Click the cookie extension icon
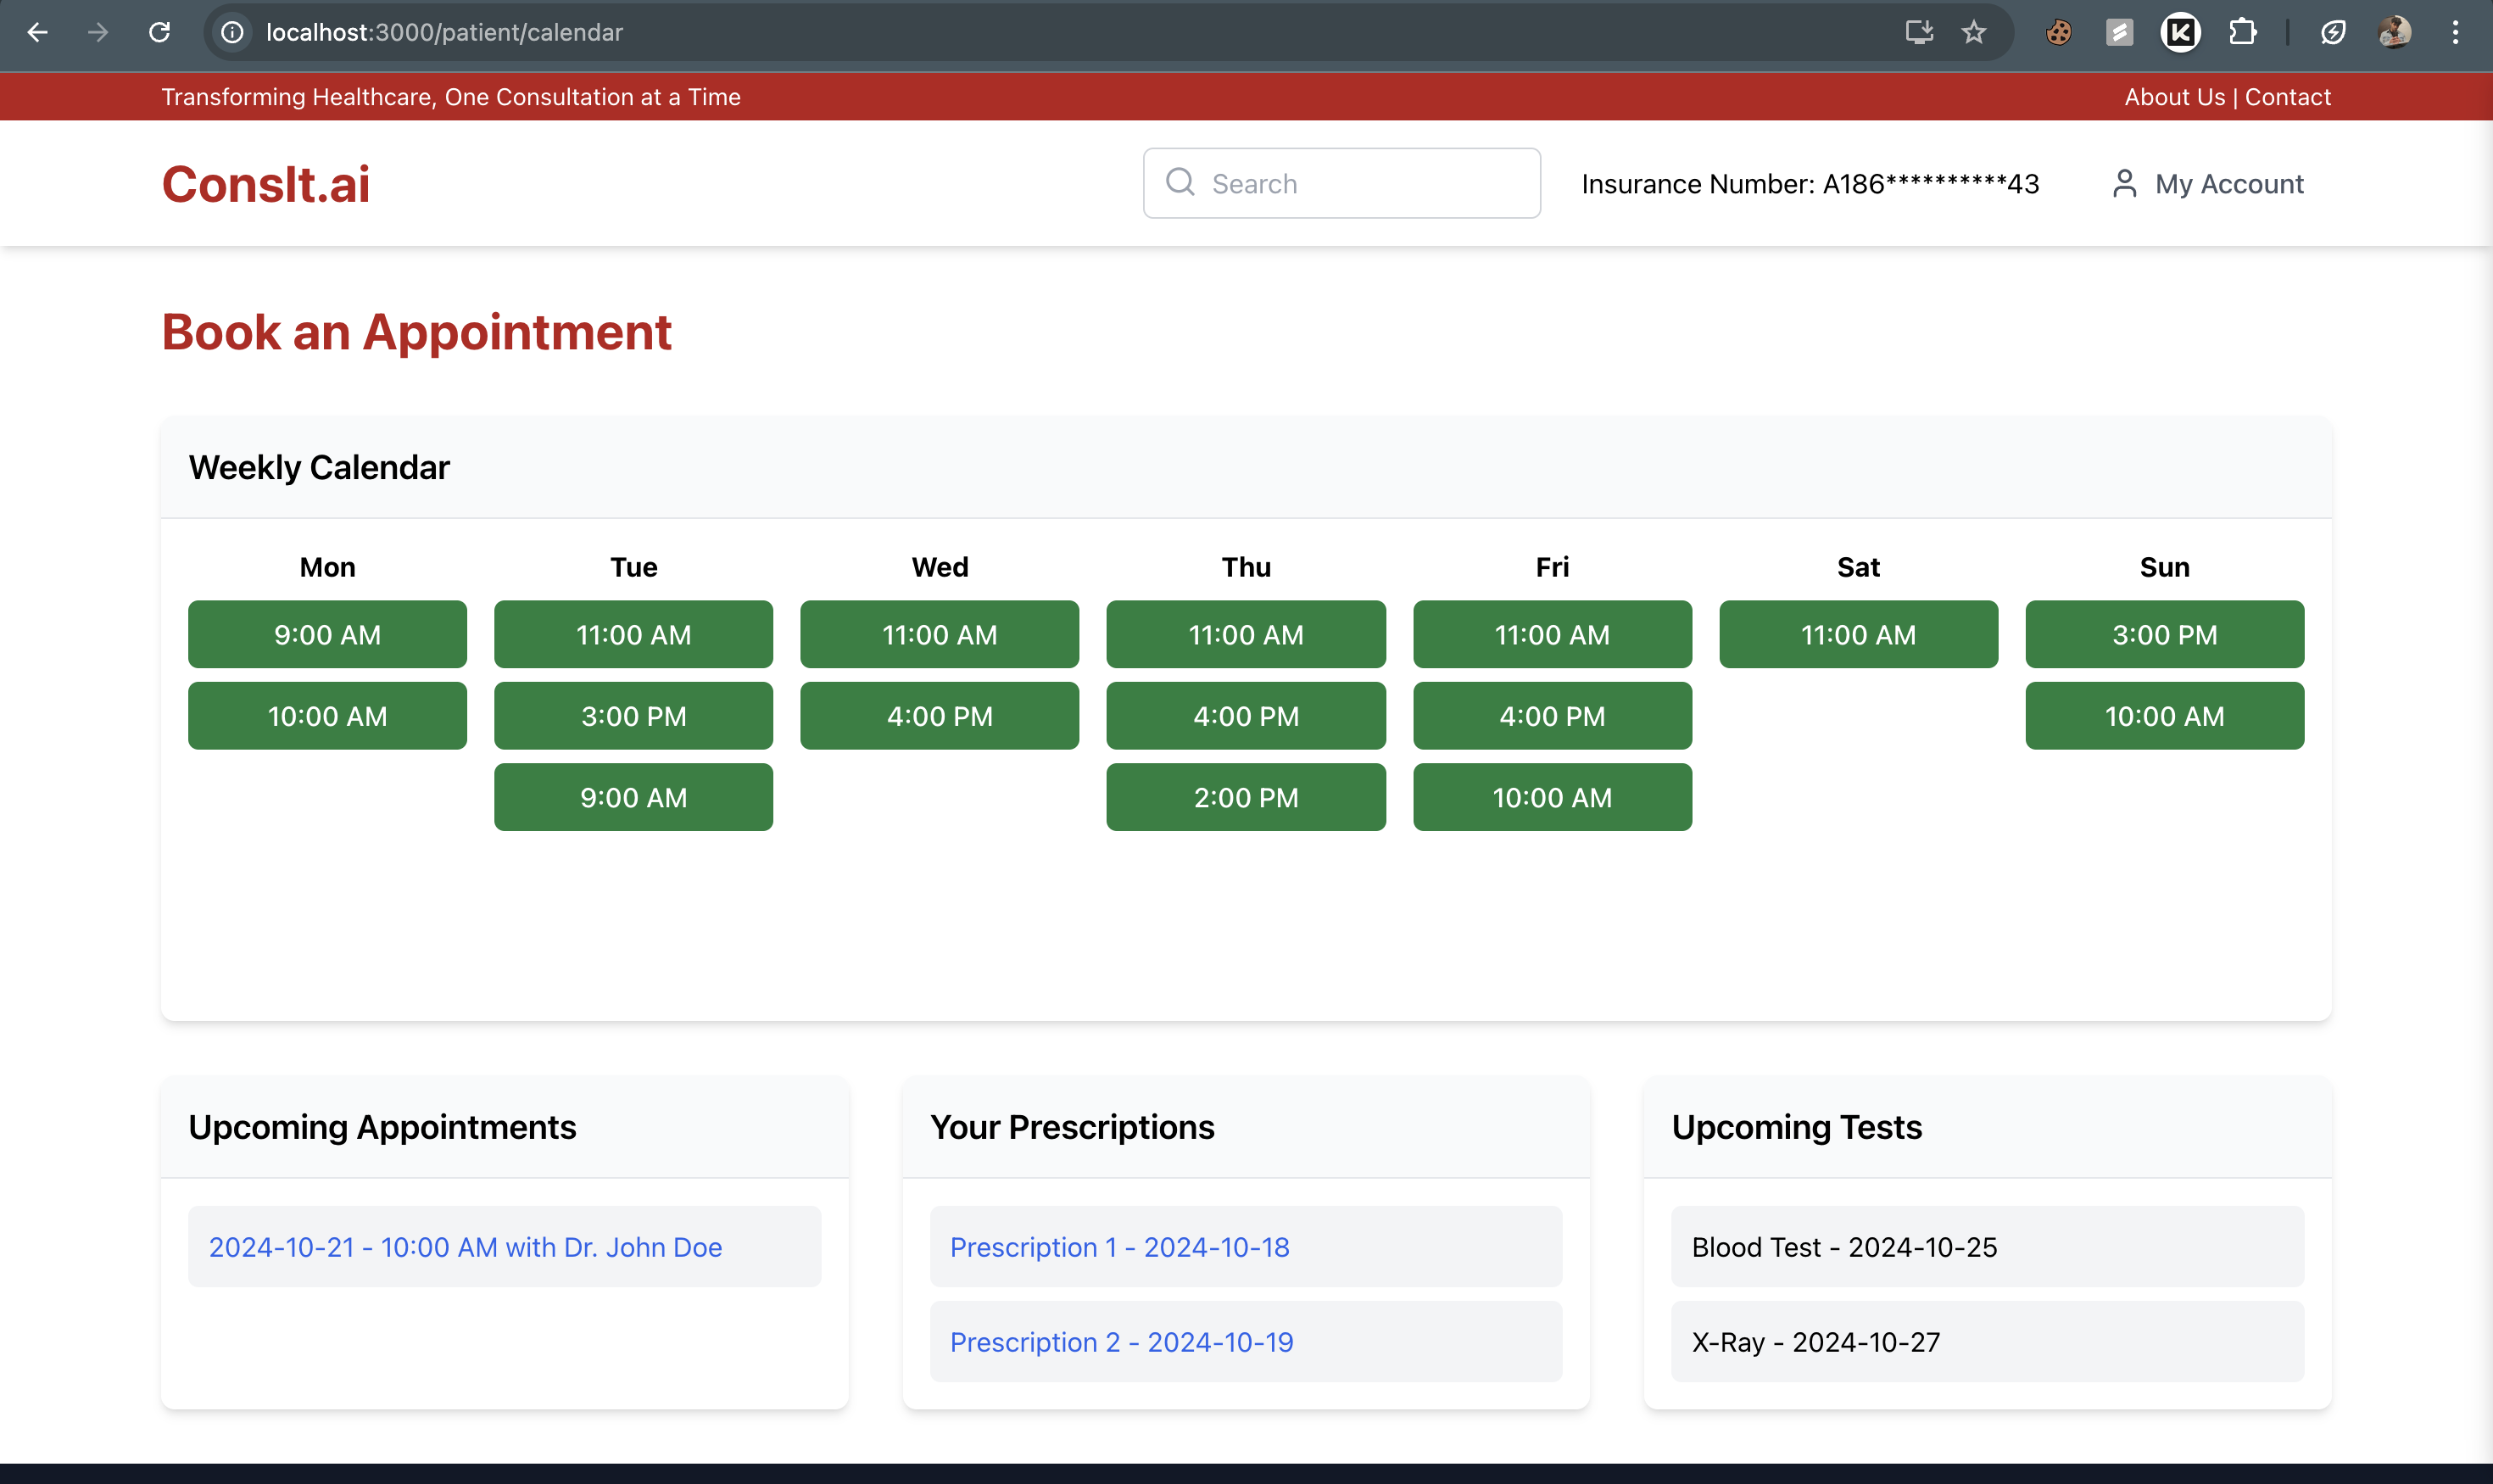The height and width of the screenshot is (1484, 2493). [x=2058, y=32]
